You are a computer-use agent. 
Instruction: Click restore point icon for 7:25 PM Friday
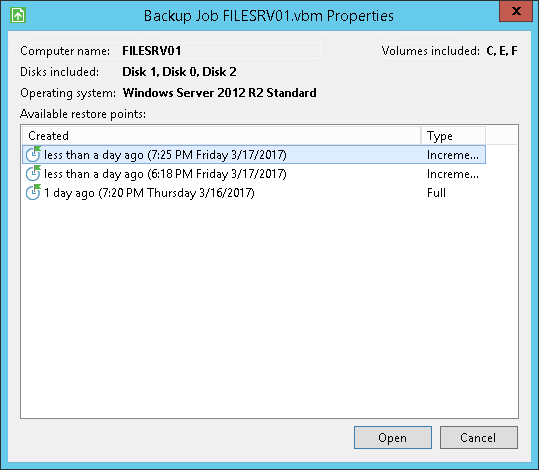point(33,154)
